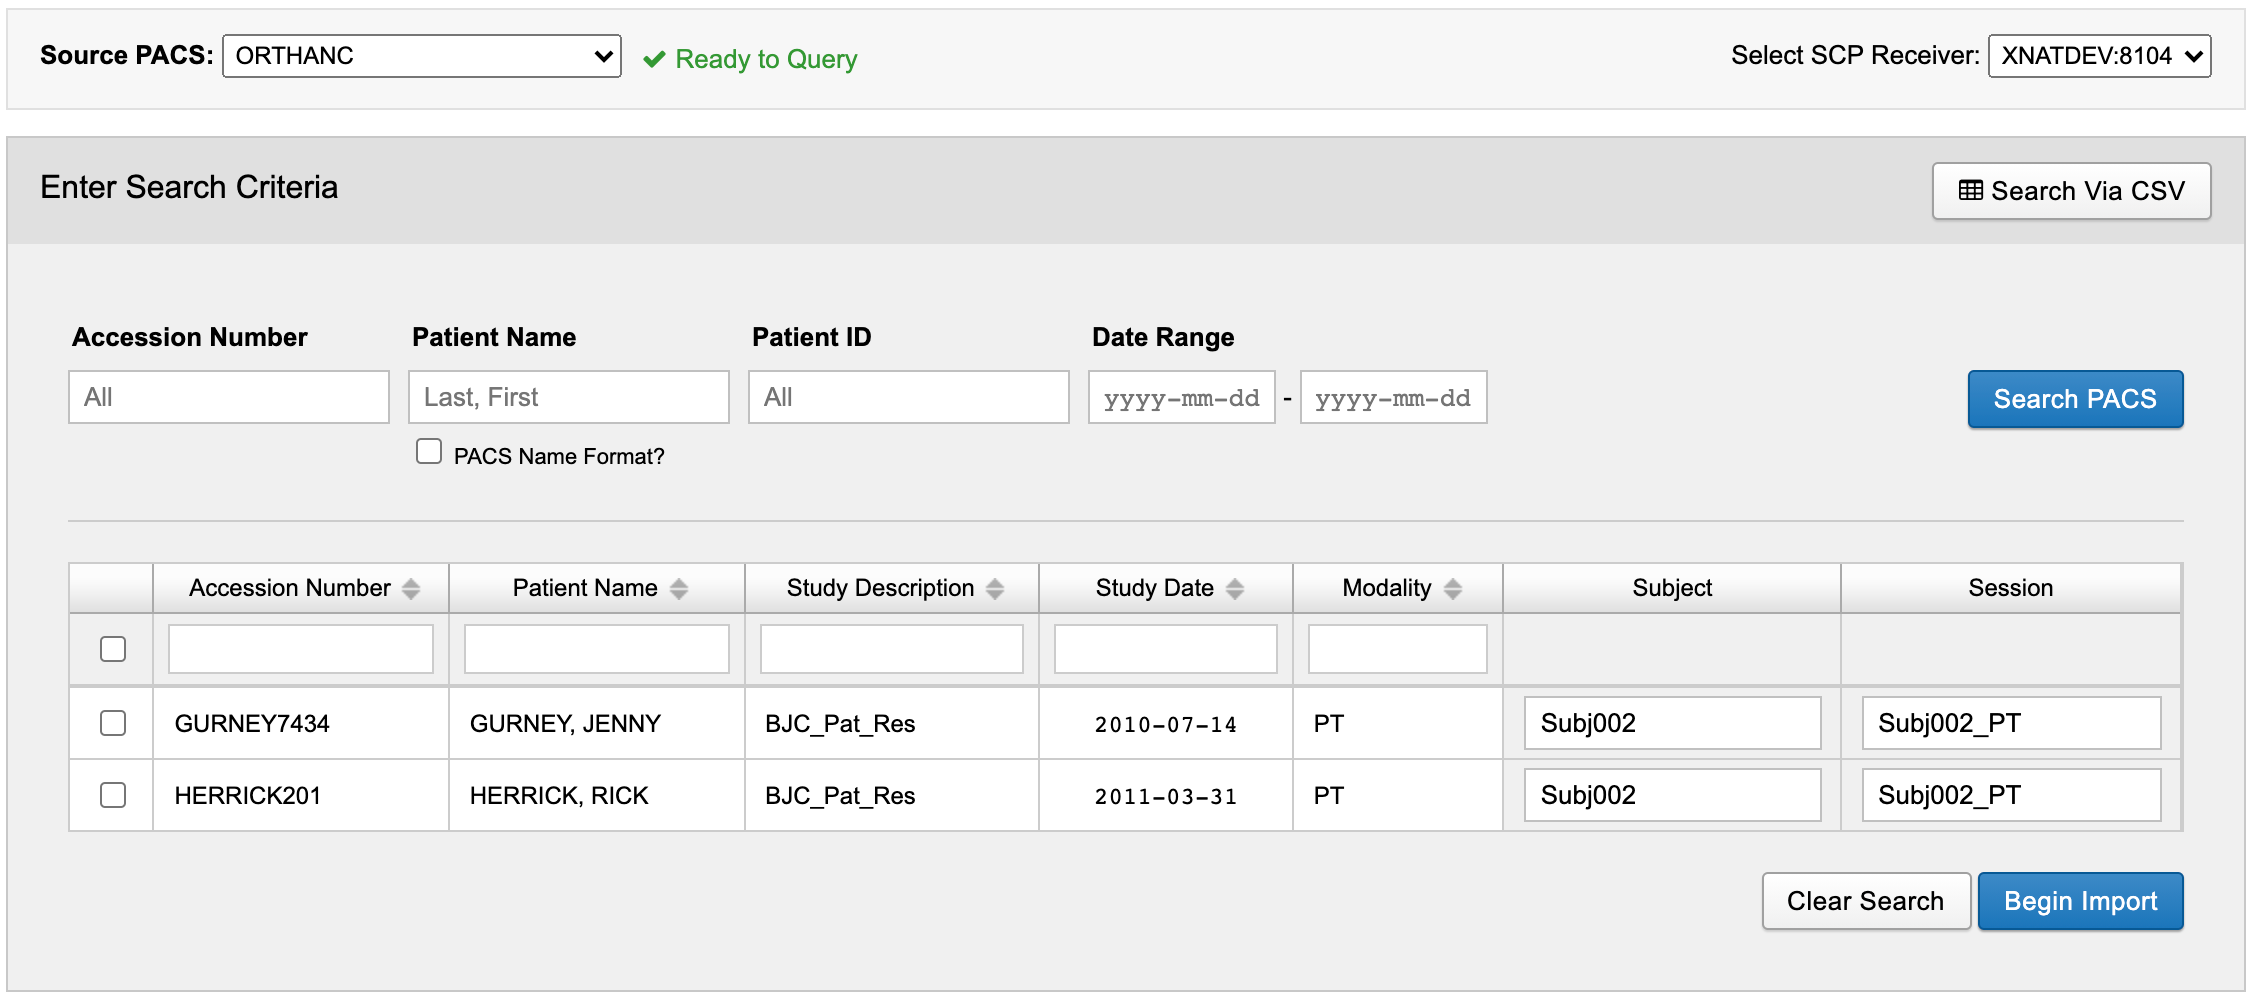
Task: Enable the PACS Name Format checkbox
Action: 429,452
